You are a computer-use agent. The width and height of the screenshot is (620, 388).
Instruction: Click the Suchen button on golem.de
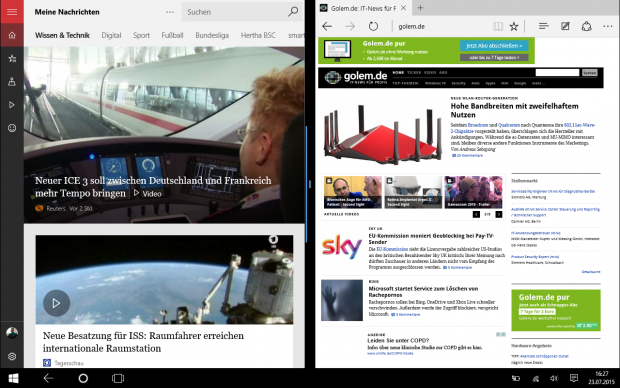coord(589,72)
